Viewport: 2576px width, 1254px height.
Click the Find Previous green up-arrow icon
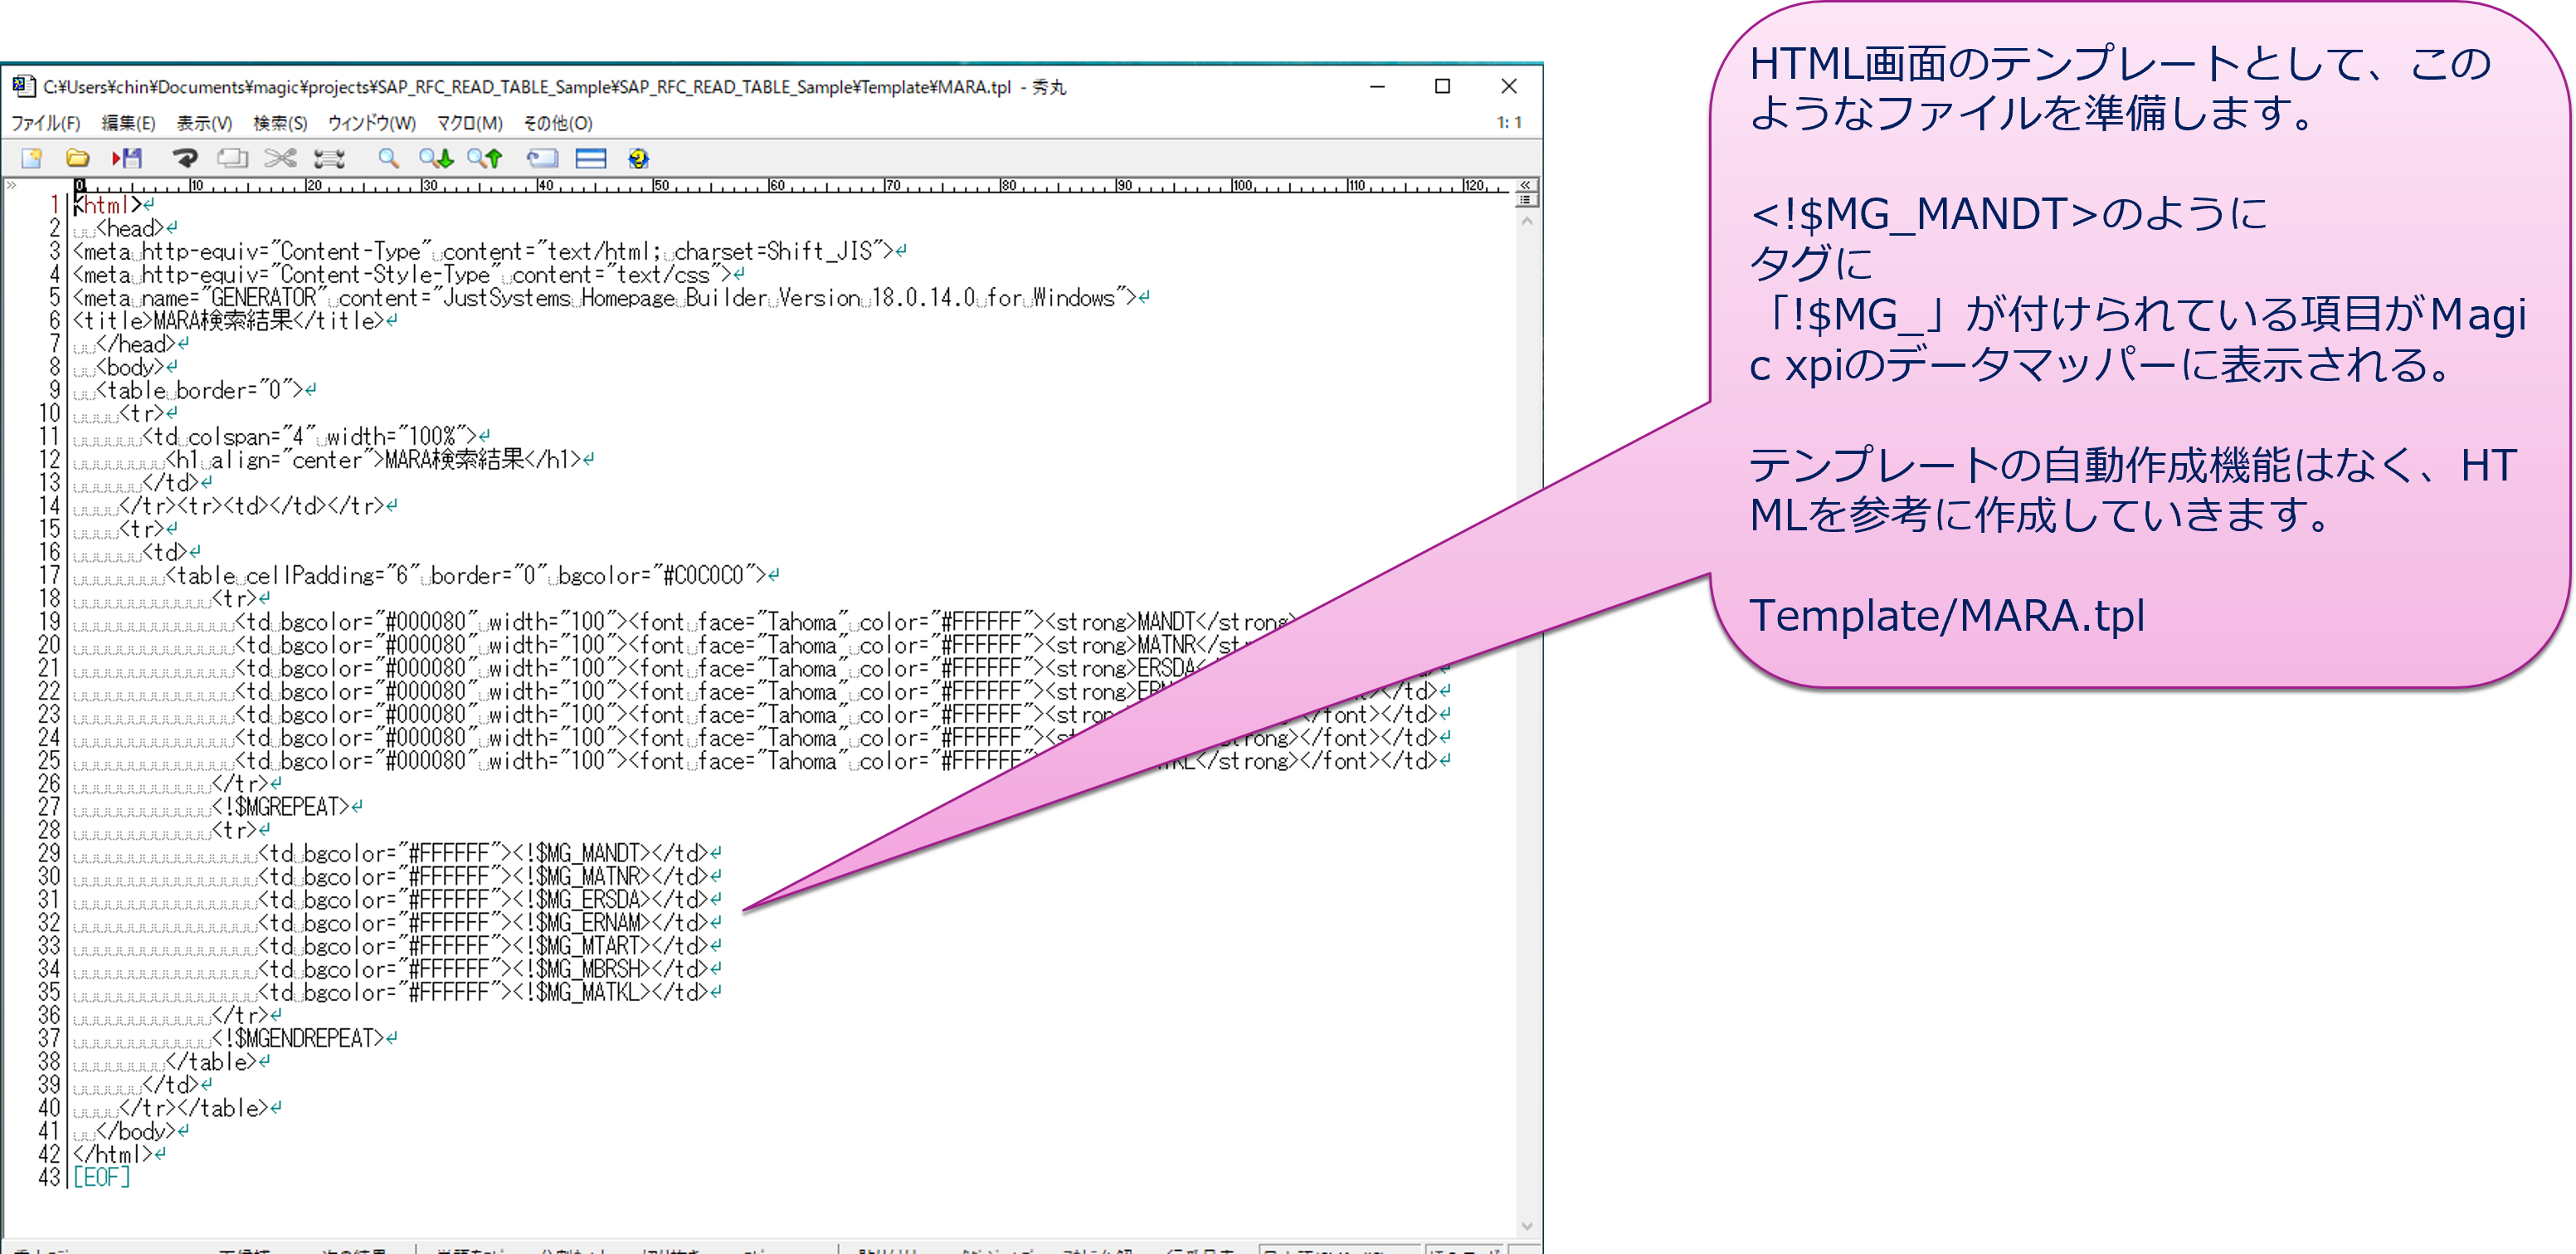(x=485, y=158)
